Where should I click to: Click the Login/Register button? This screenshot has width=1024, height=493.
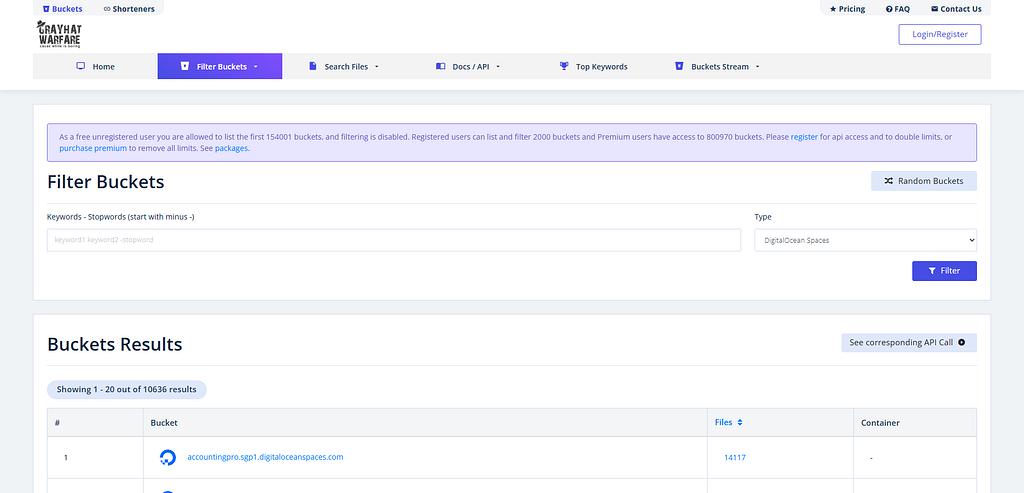pos(940,34)
